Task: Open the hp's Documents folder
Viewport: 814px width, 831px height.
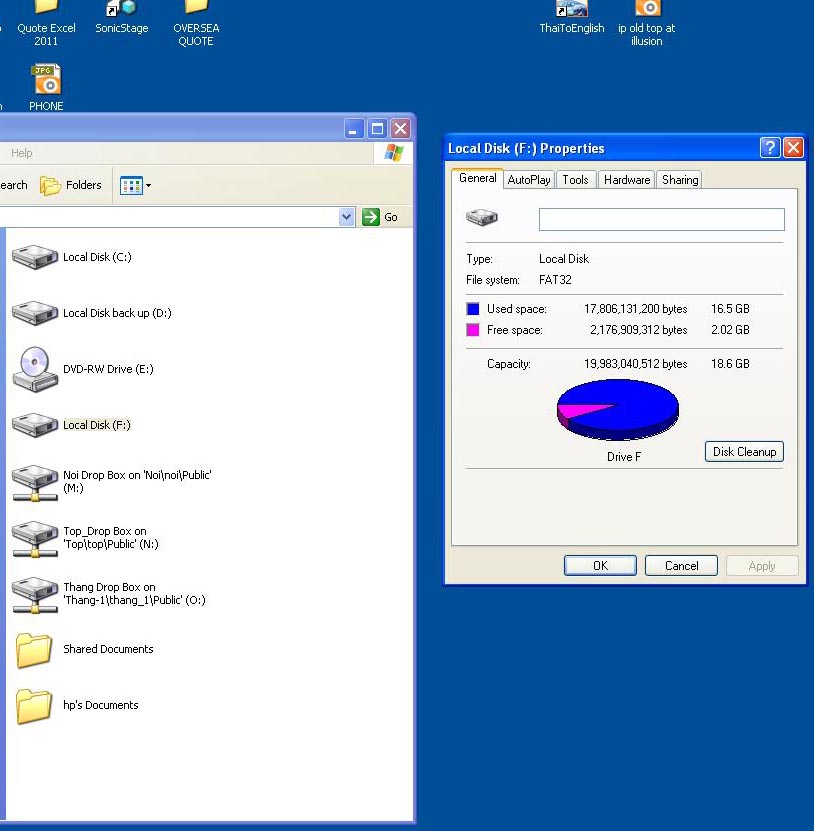Action: tap(34, 706)
